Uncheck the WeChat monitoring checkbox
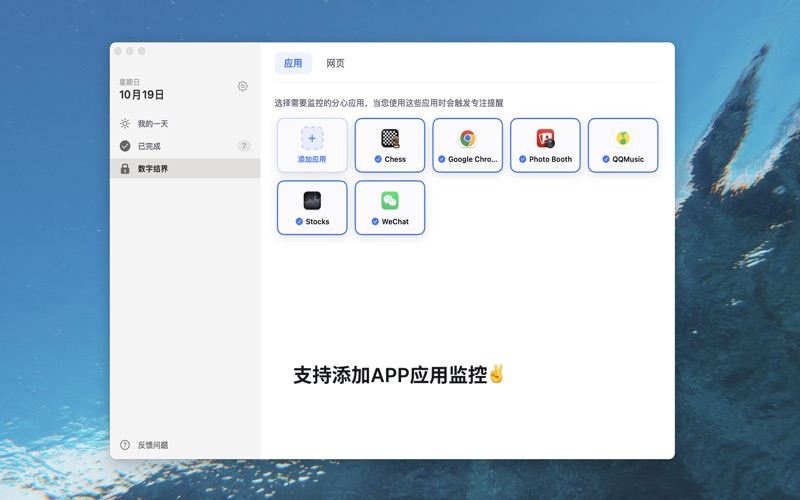 375,222
